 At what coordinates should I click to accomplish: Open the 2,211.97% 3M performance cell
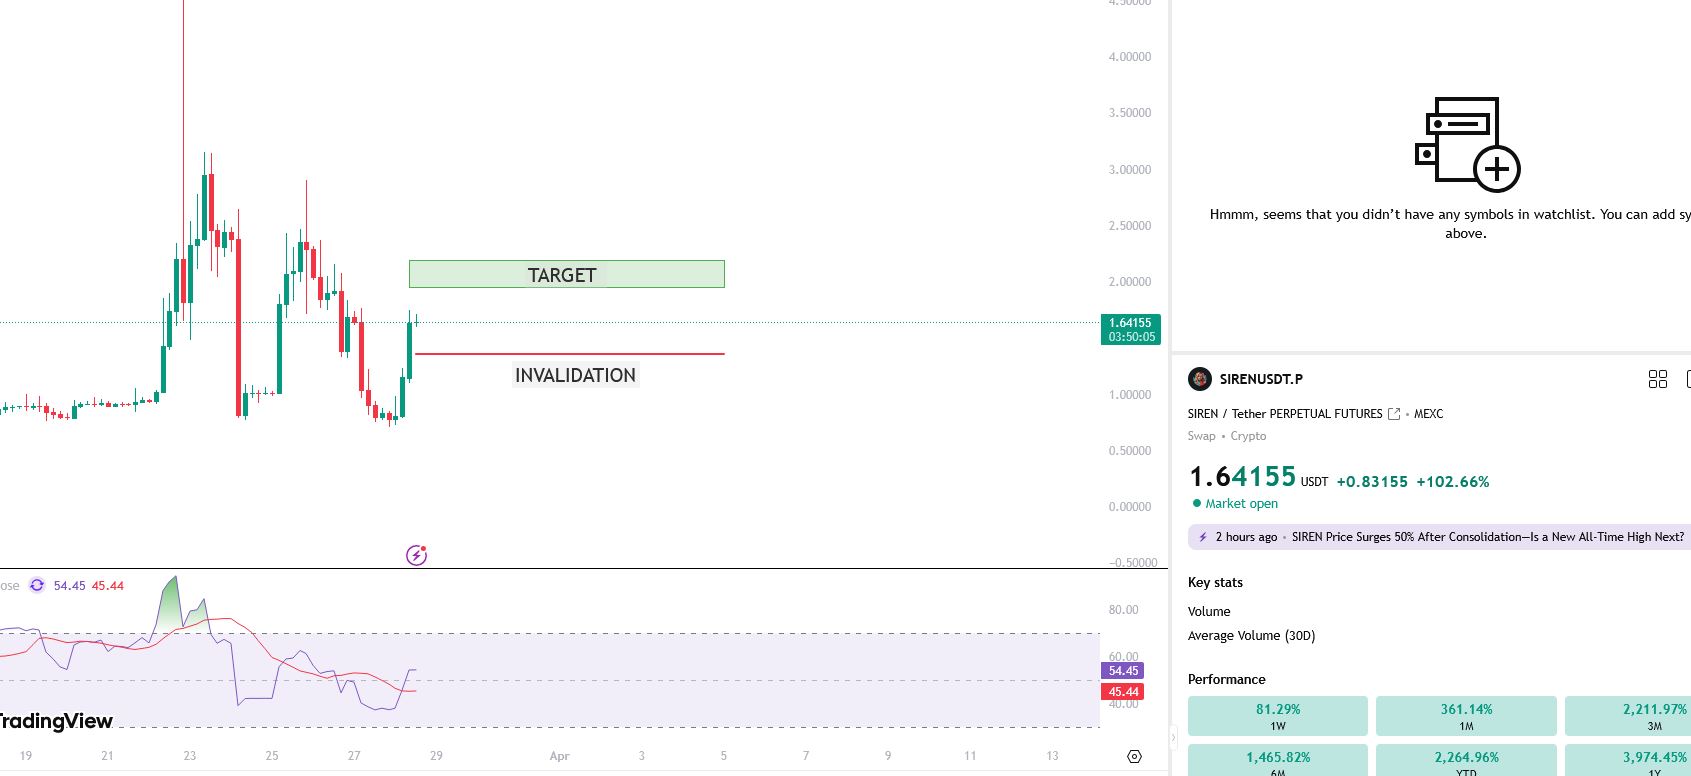(1628, 716)
